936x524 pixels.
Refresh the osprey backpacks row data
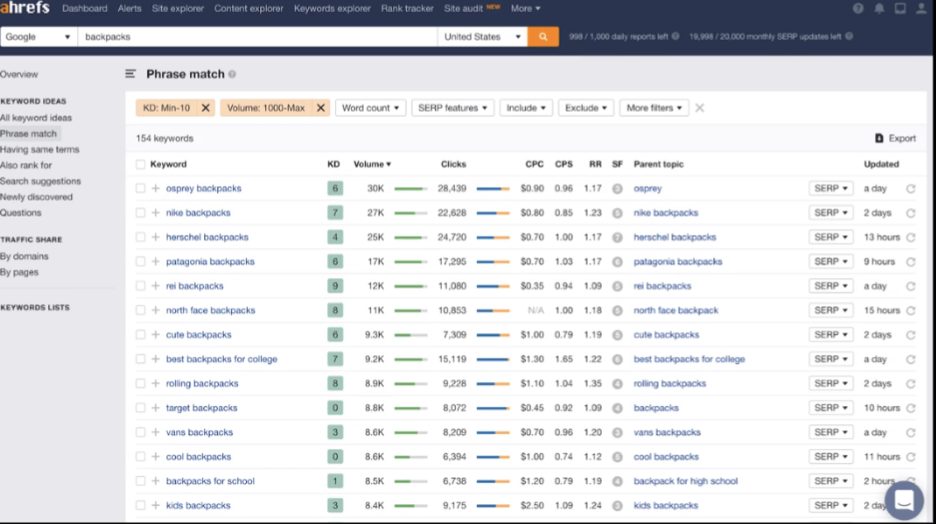[x=910, y=189]
